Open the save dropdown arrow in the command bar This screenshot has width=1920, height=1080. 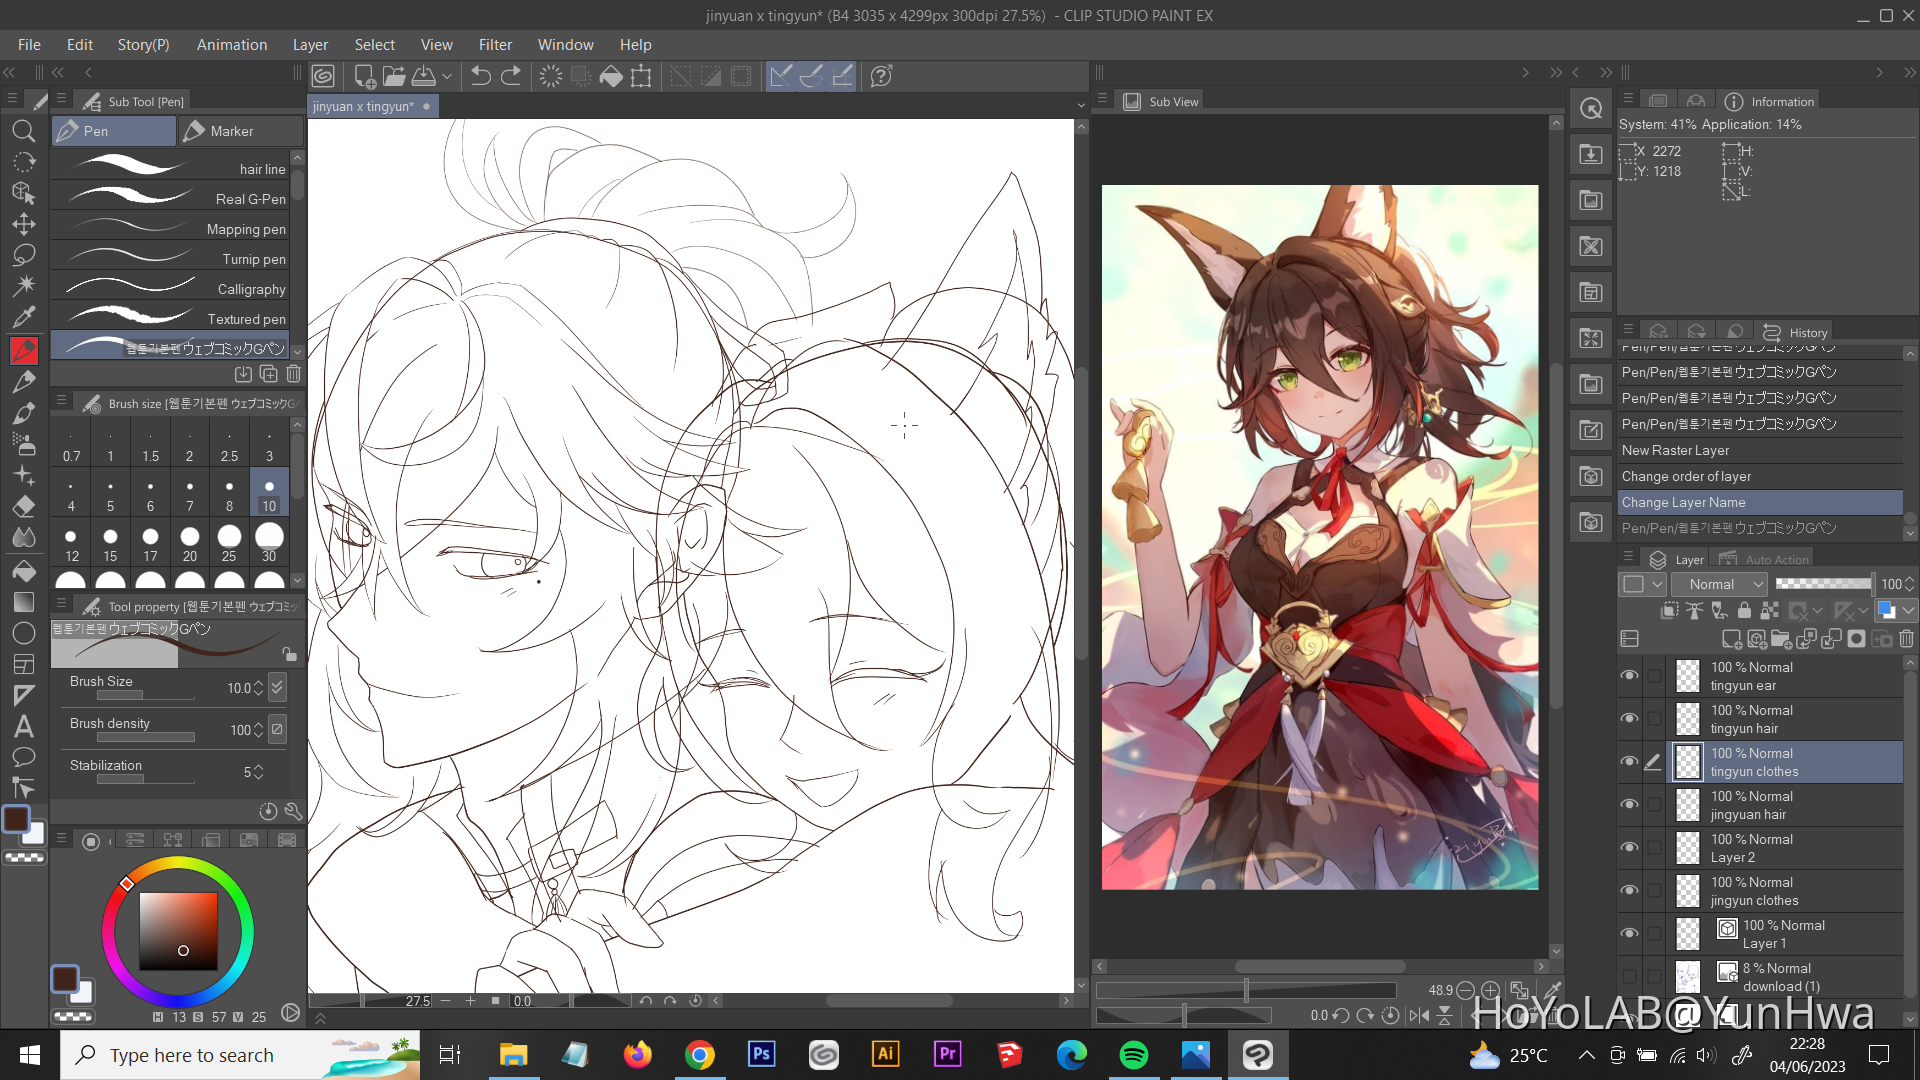point(447,76)
